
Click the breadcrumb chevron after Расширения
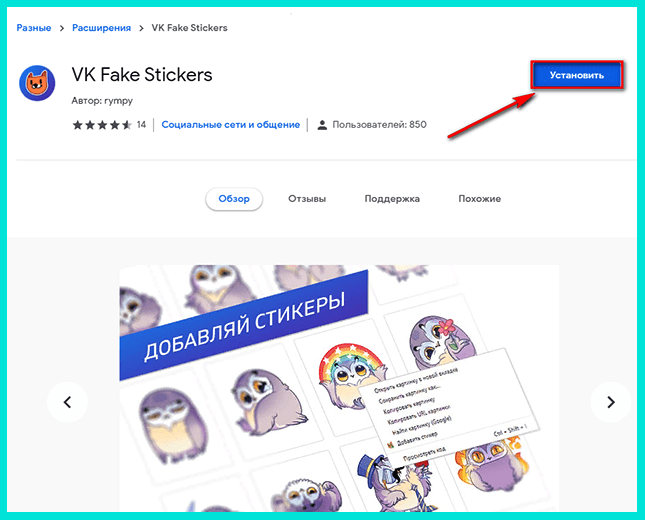coord(141,28)
